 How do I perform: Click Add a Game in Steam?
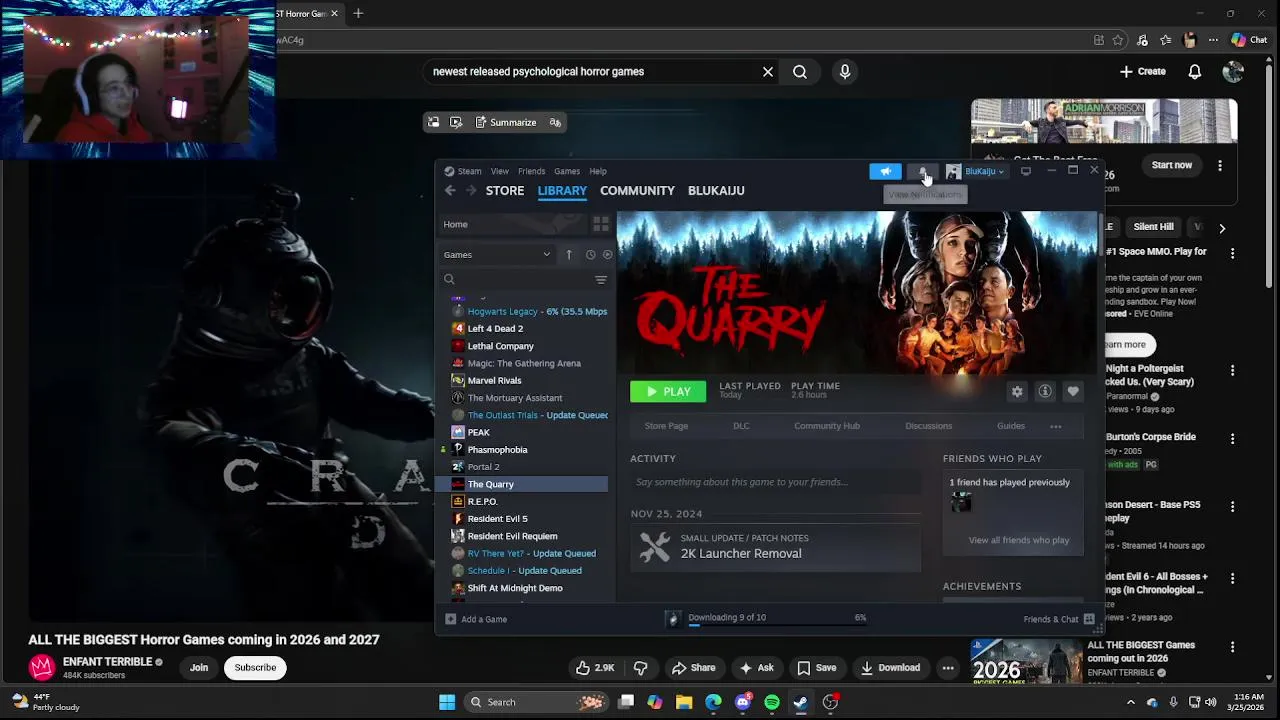[476, 619]
